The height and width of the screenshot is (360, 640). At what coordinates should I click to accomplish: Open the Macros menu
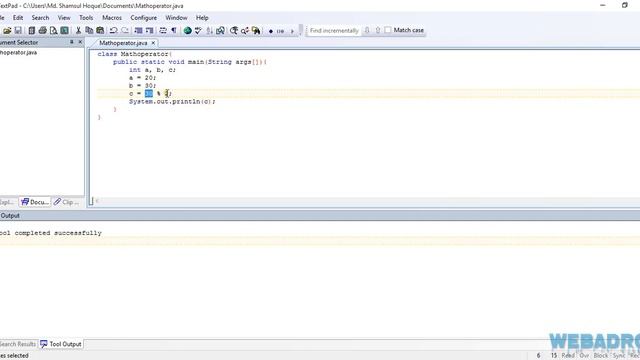(x=112, y=18)
